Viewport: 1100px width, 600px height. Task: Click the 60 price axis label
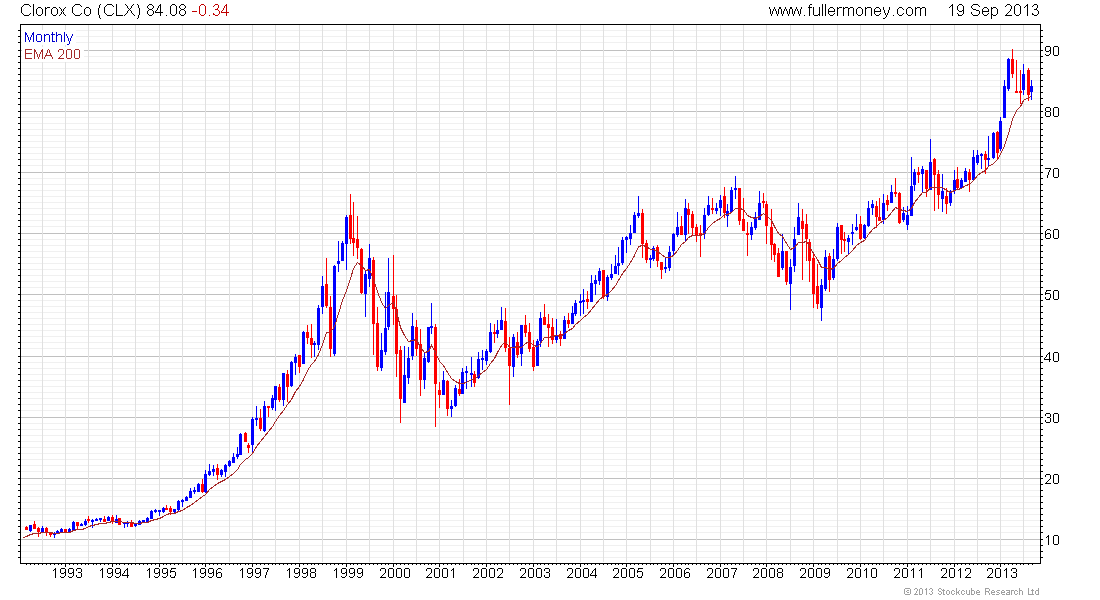pyautogui.click(x=1052, y=234)
